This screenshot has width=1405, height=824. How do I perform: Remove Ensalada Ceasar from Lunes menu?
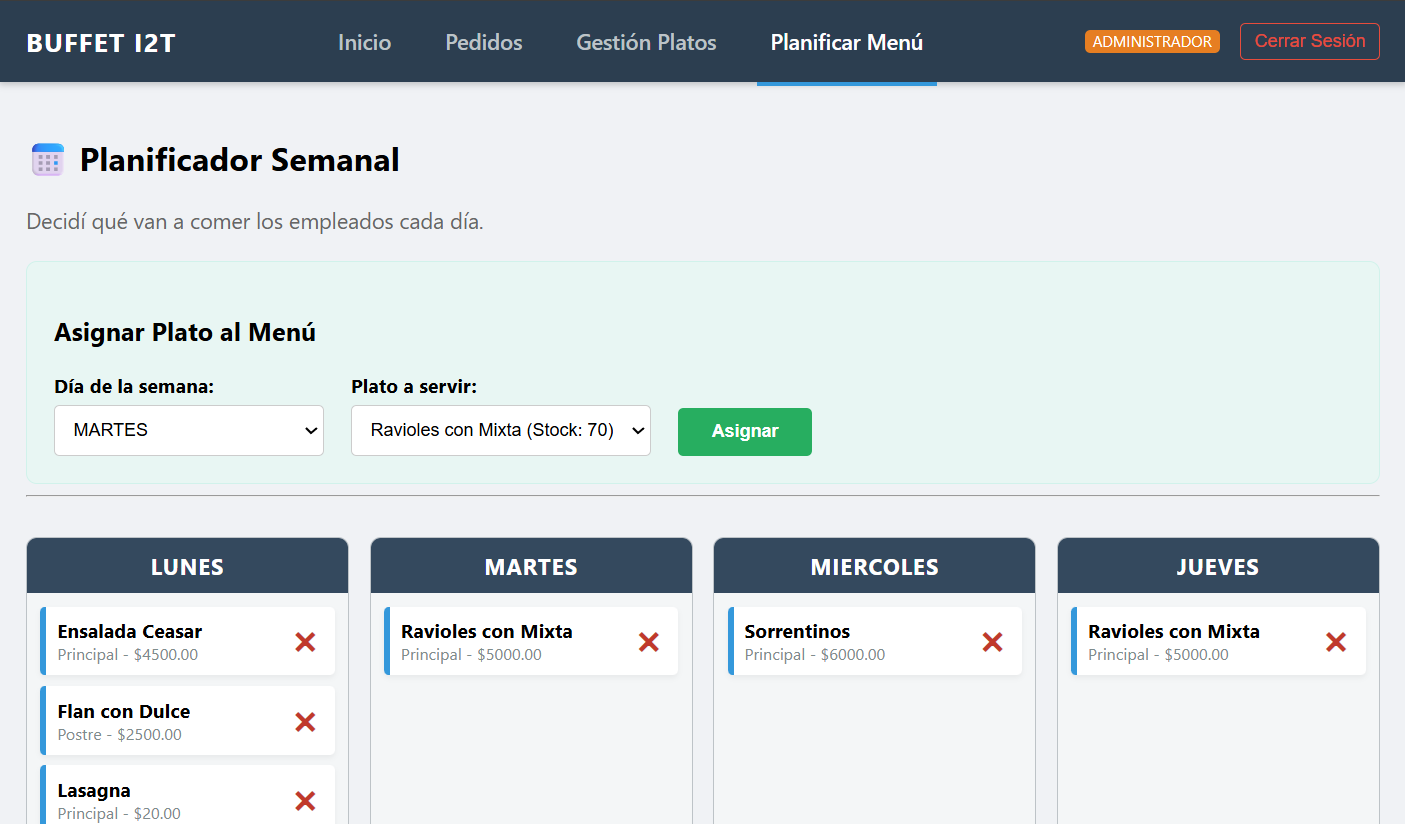(x=305, y=642)
